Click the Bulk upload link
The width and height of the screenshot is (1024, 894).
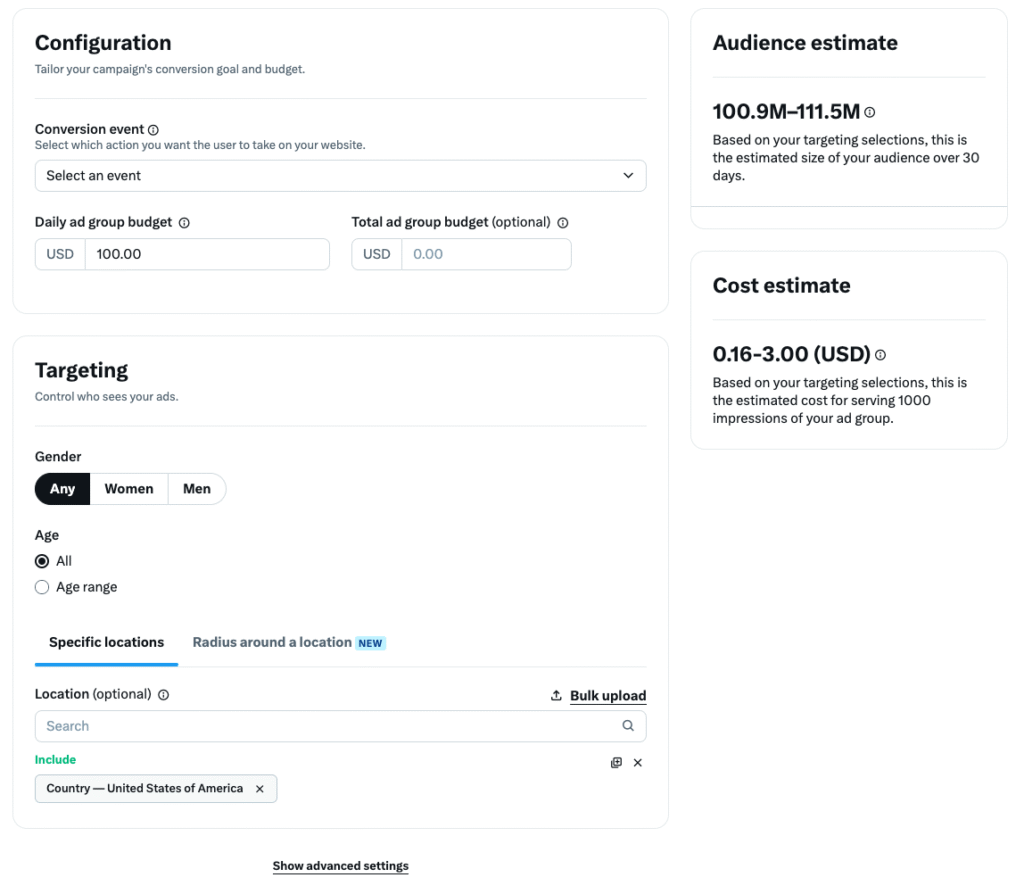coord(607,696)
